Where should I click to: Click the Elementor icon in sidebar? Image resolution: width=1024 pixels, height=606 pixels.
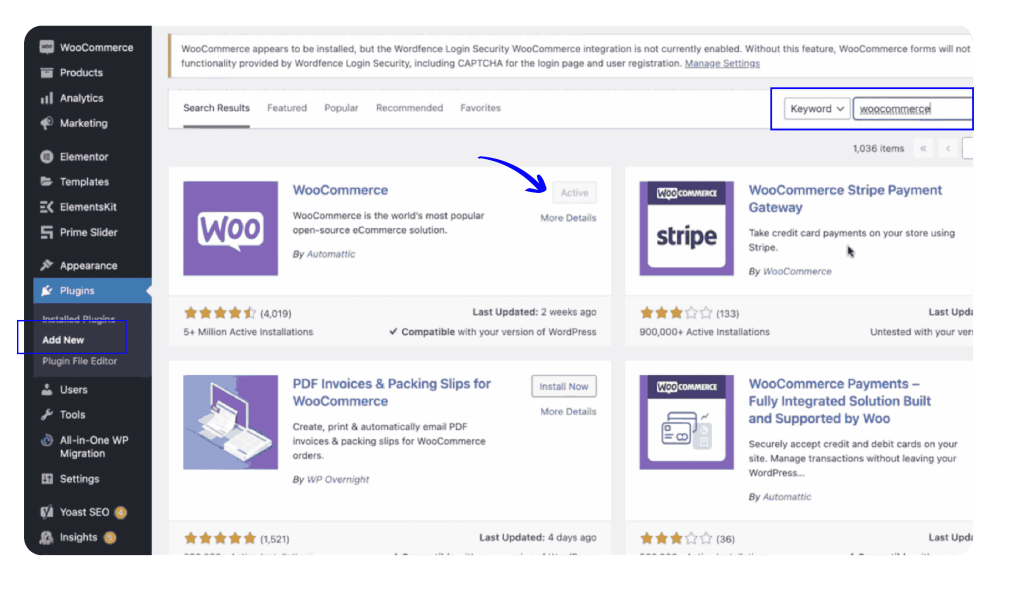coord(46,157)
